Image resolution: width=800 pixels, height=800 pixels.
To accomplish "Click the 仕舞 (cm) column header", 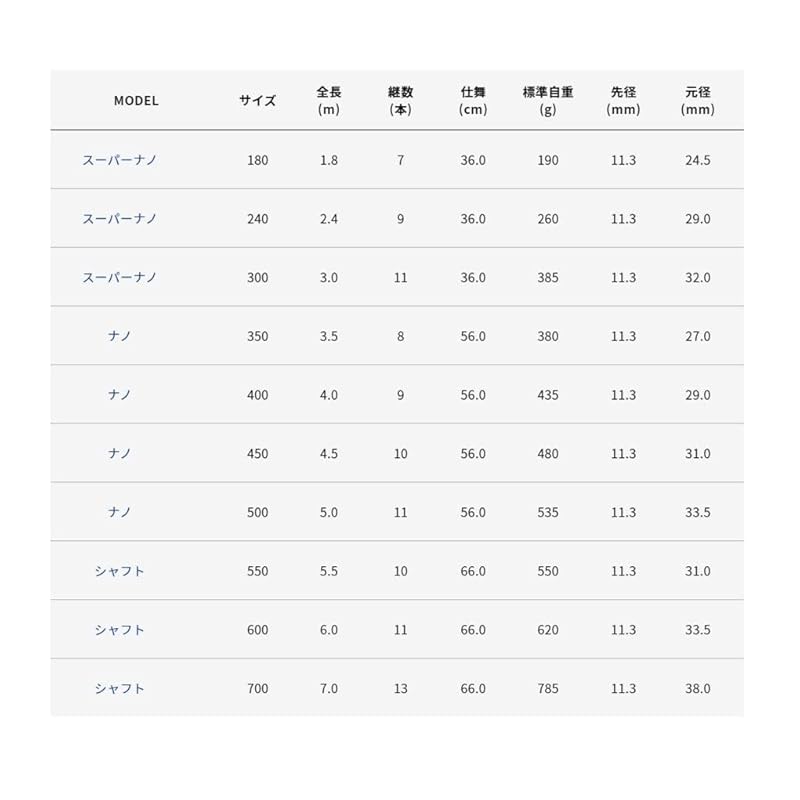I will coord(473,101).
